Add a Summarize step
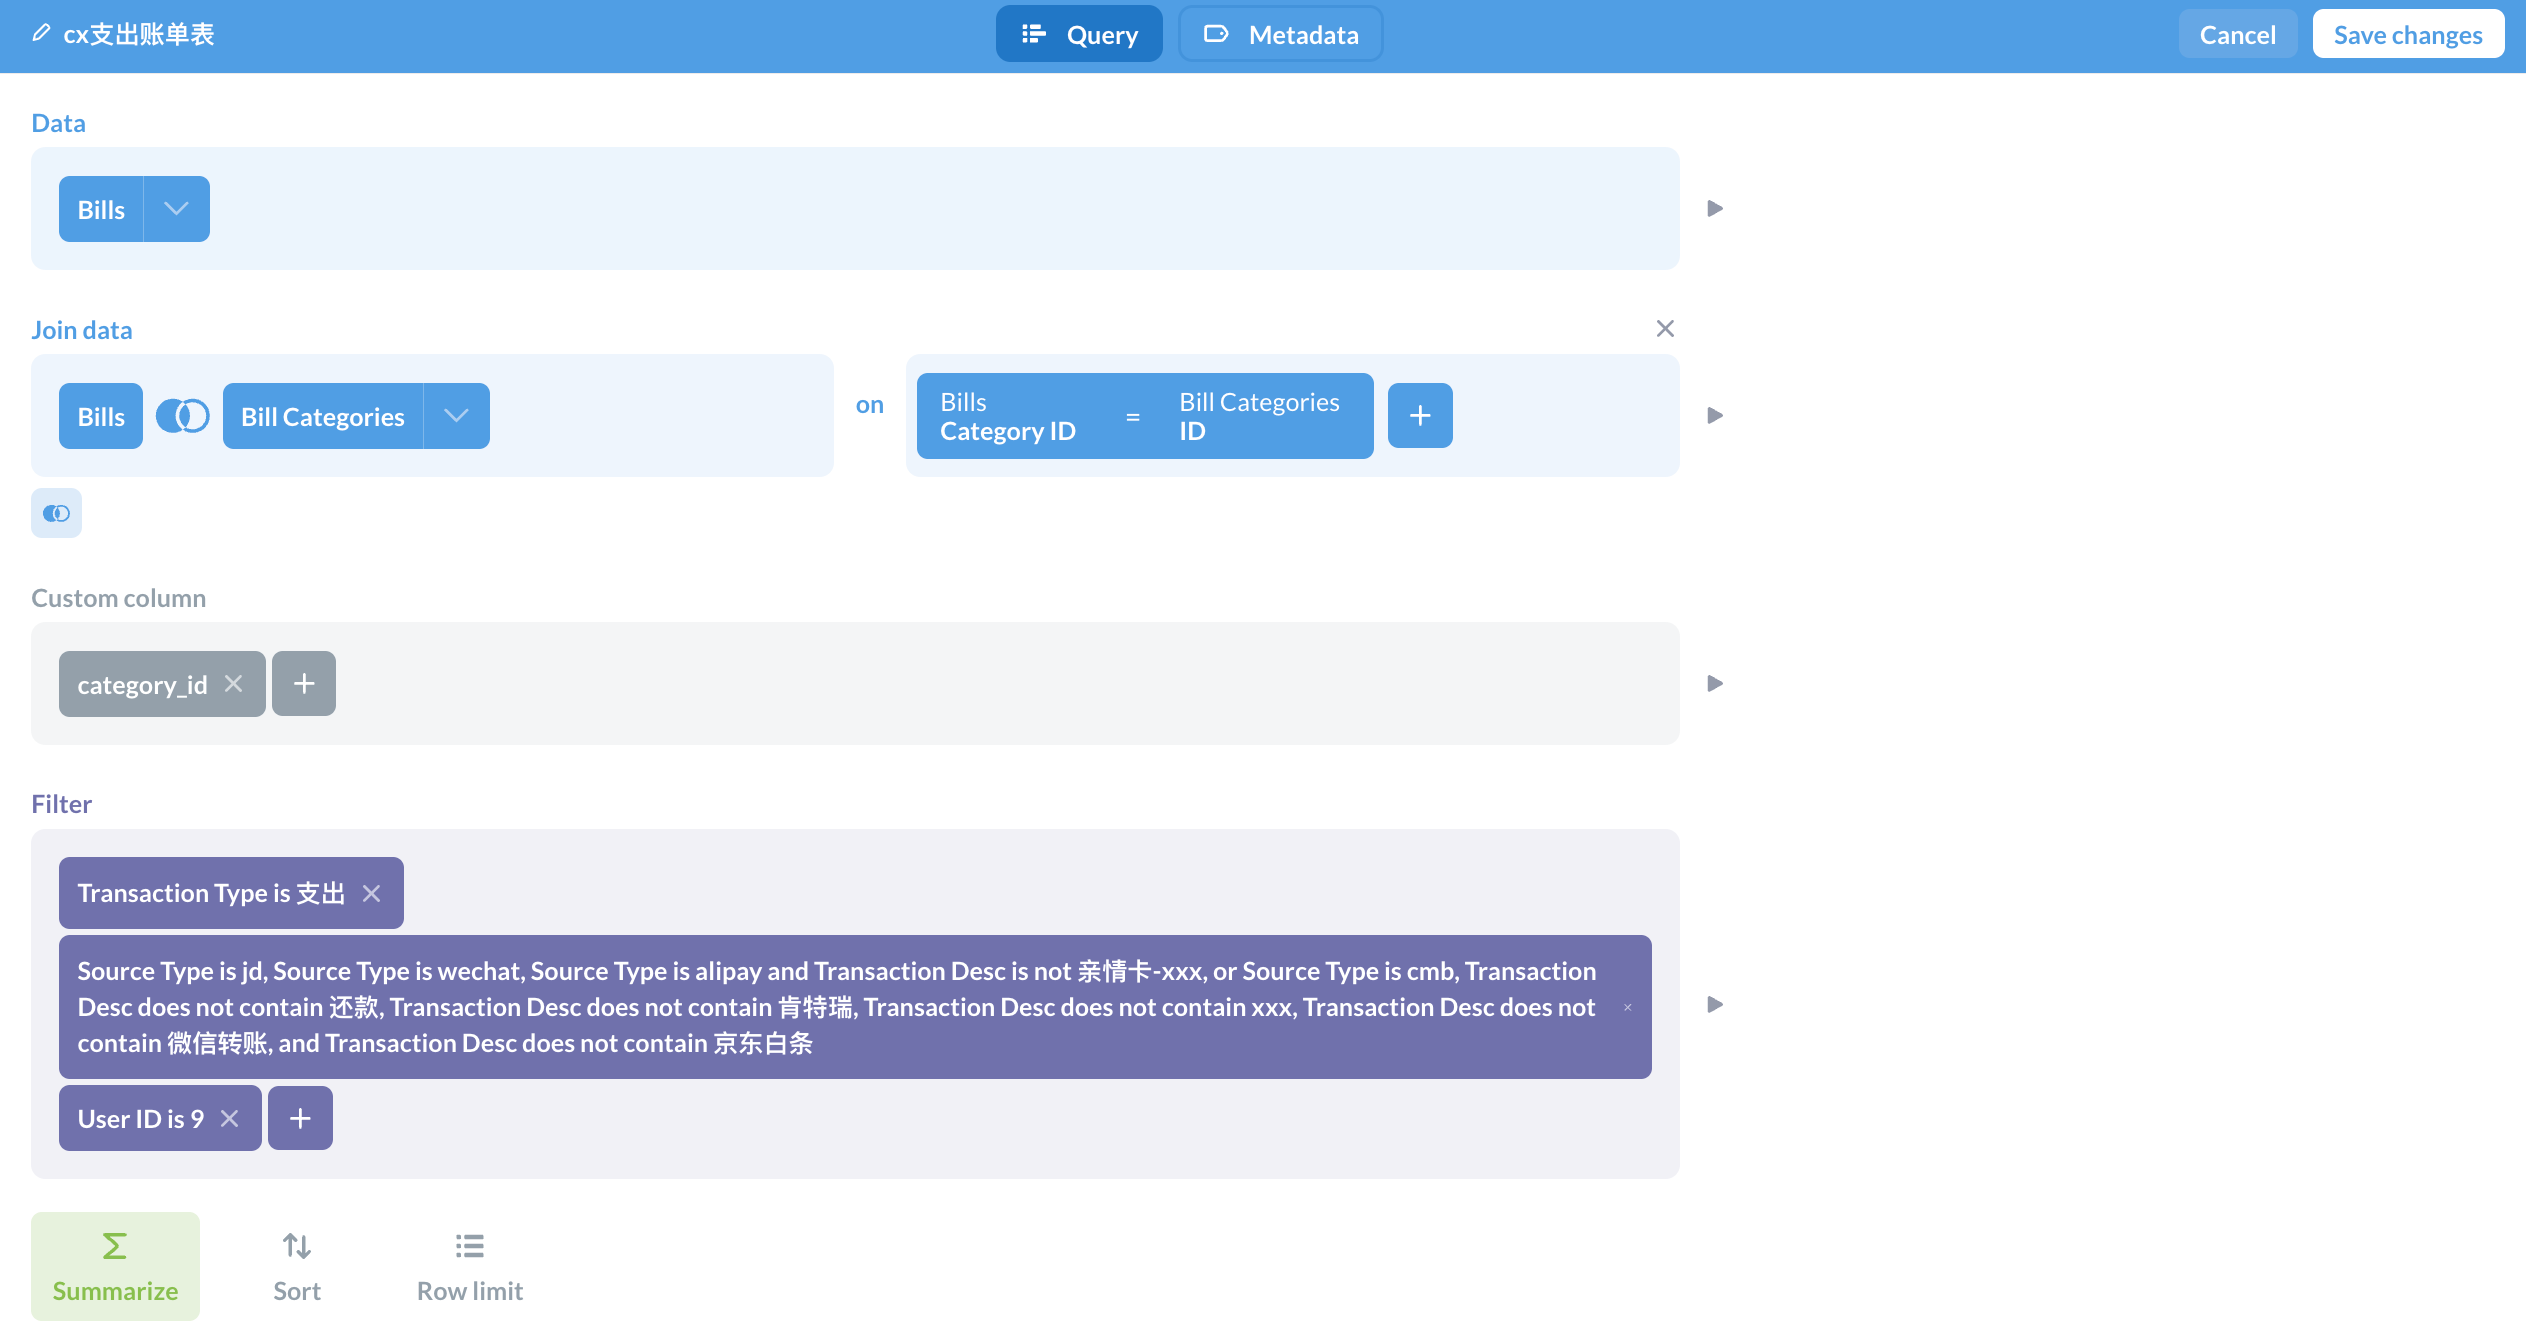Screen dimensions: 2526x1328 115,1266
